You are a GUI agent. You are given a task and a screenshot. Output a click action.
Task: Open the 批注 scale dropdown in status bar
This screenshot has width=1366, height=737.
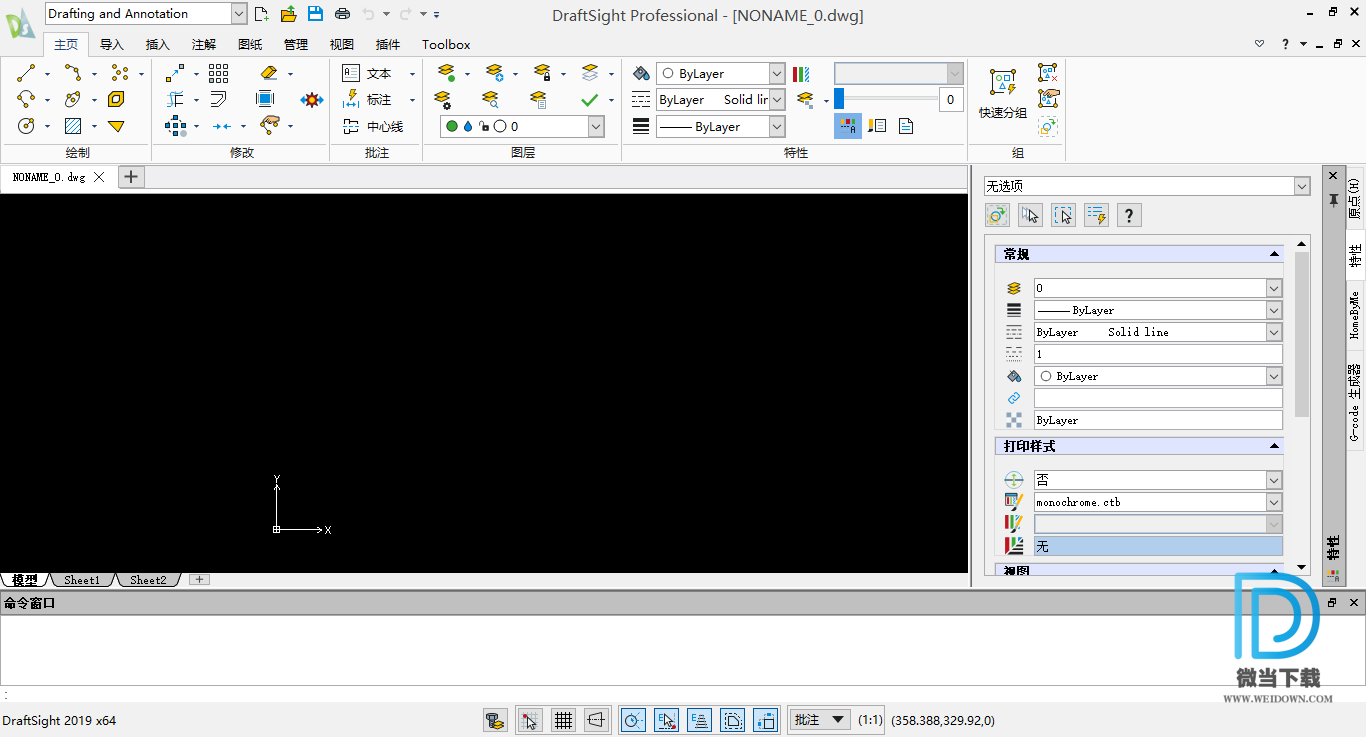[820, 720]
